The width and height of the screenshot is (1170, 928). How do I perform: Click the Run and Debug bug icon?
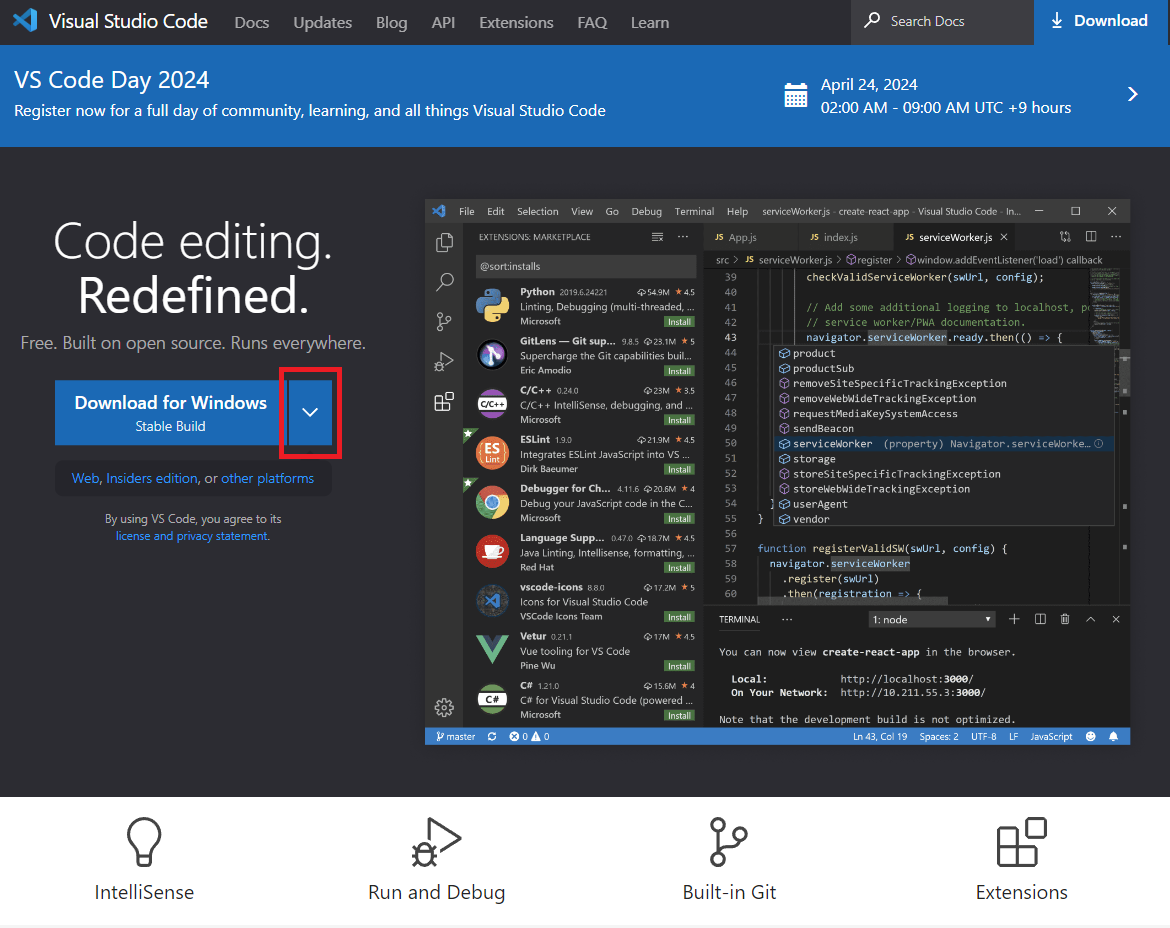tap(436, 842)
